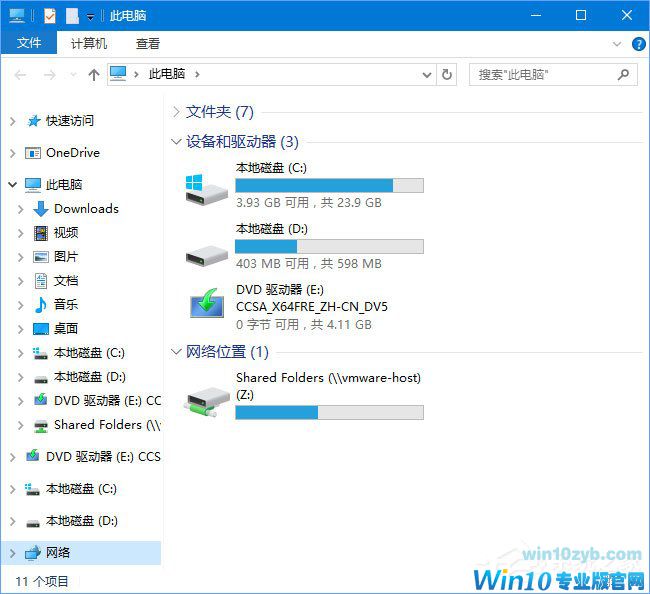Viewport: 650px width, 594px height.
Task: Click the Shared Folders network drive icon
Action: tap(207, 402)
